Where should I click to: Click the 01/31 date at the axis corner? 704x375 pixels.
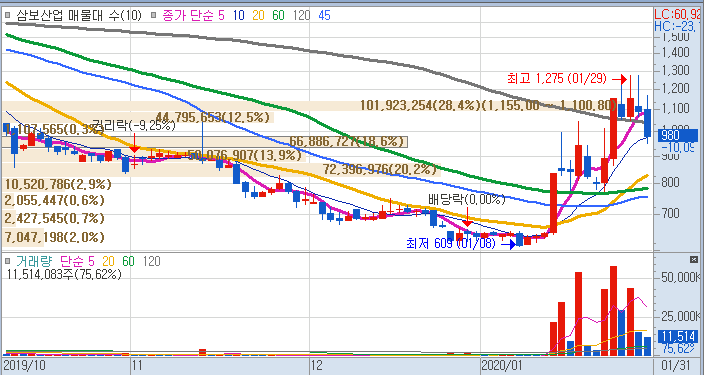(x=675, y=366)
